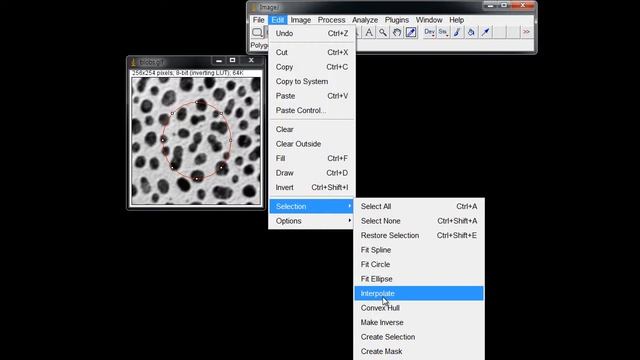Choose Restore Selection entry
This screenshot has width=640, height=360.
point(419,236)
